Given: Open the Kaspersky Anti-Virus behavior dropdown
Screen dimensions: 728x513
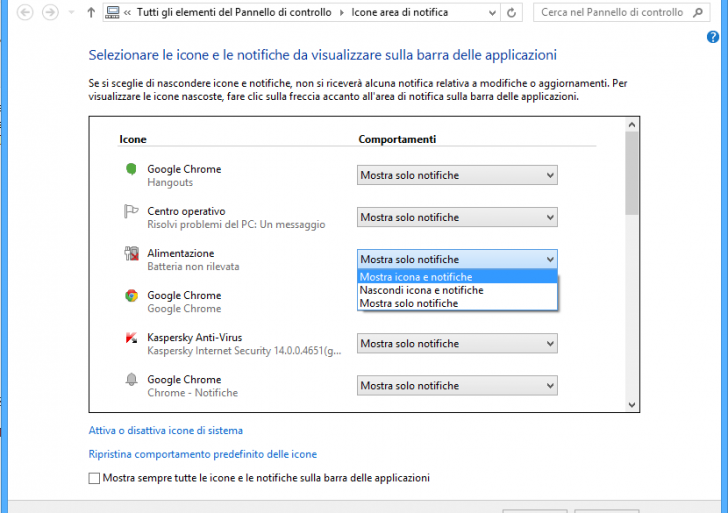Looking at the screenshot, I should click(457, 344).
